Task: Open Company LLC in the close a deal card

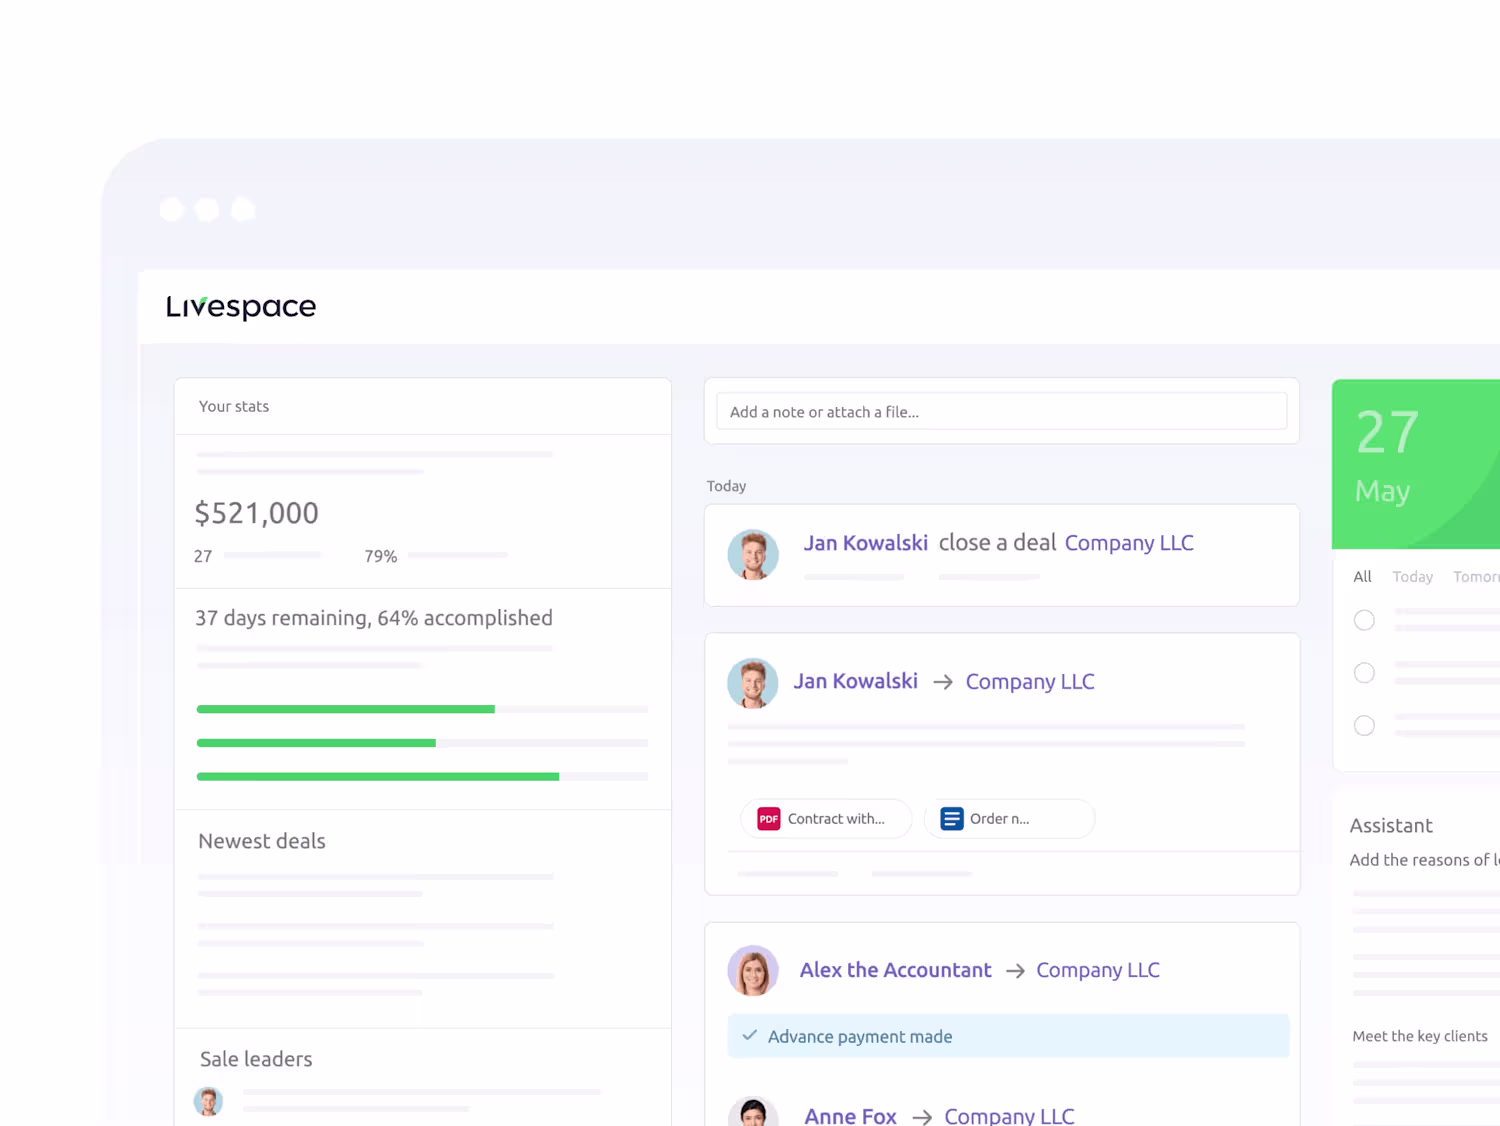Action: click(1129, 543)
